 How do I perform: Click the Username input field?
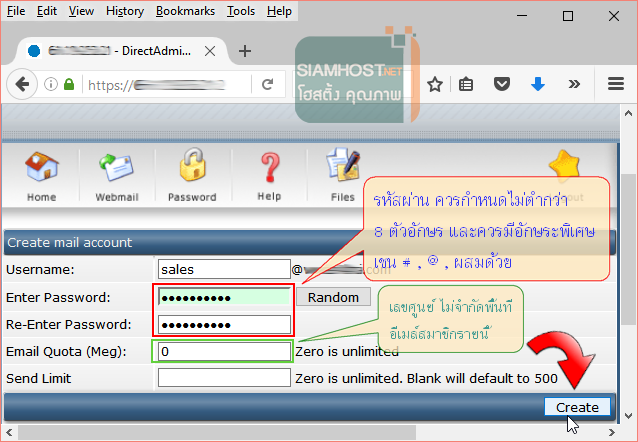pos(223,269)
